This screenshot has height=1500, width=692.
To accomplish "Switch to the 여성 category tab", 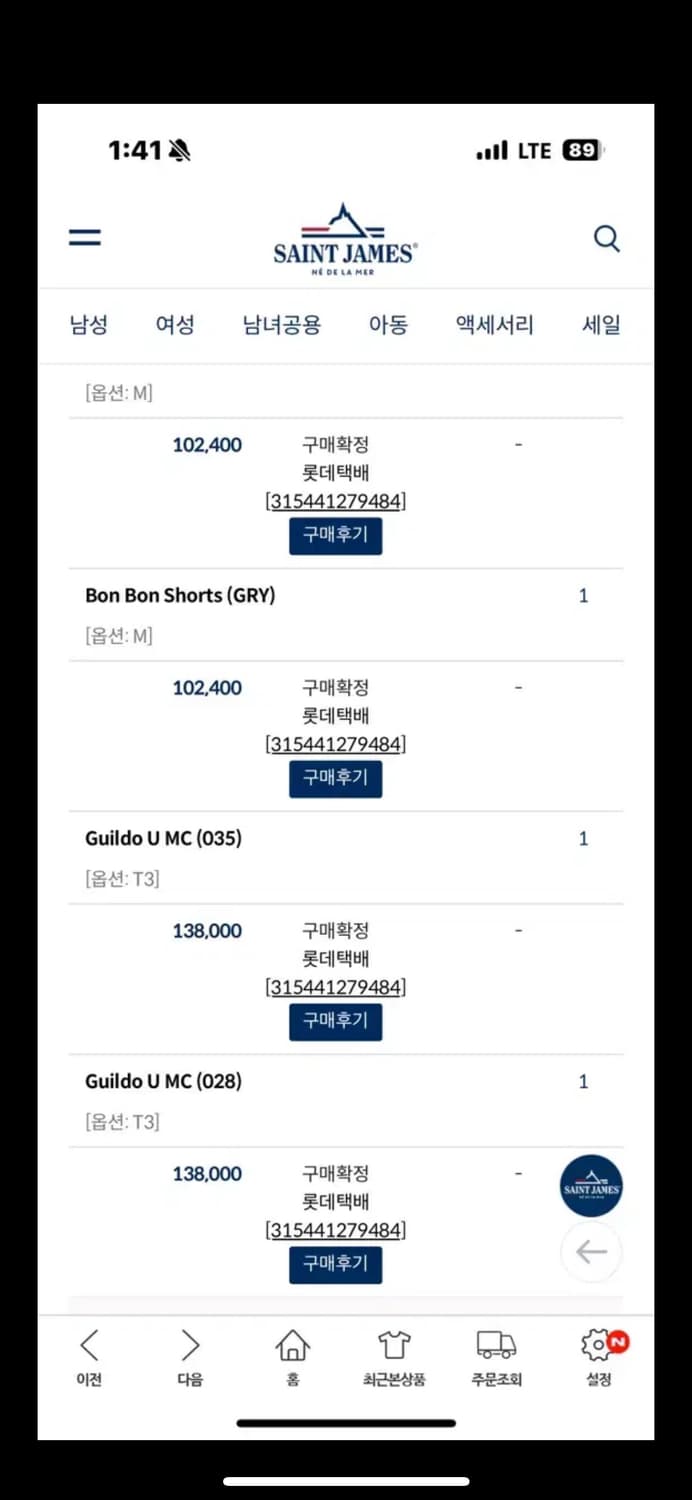I will click(x=174, y=324).
